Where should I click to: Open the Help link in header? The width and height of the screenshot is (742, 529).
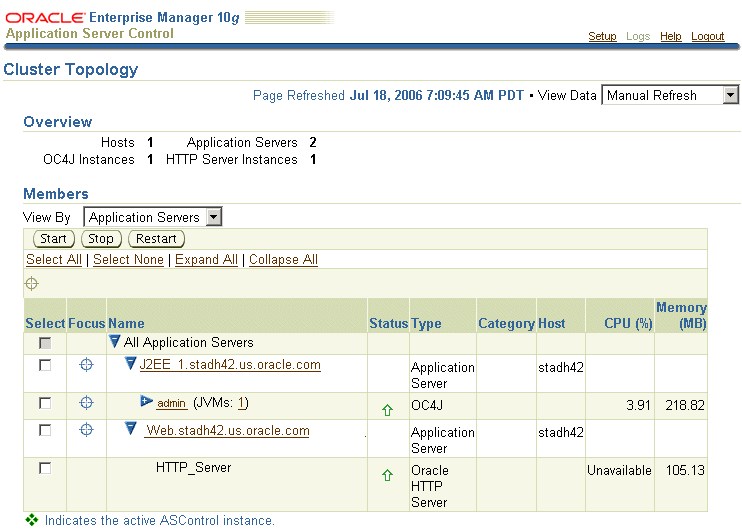tap(670, 36)
